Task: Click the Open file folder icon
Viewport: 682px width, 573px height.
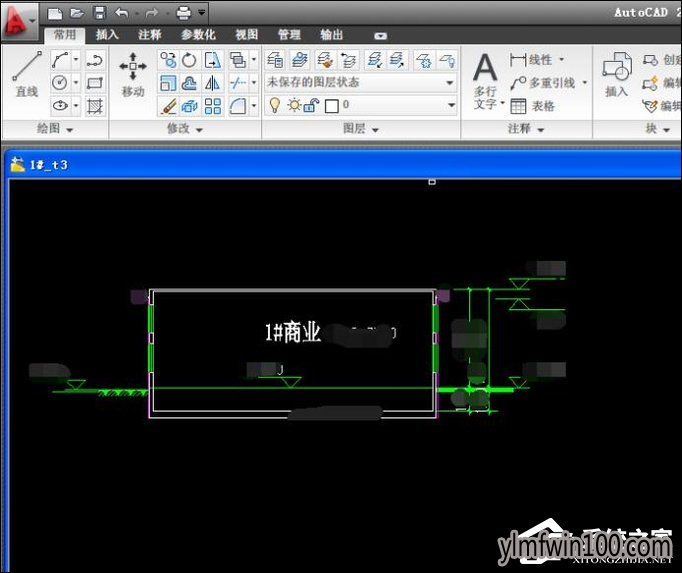Action: point(77,13)
